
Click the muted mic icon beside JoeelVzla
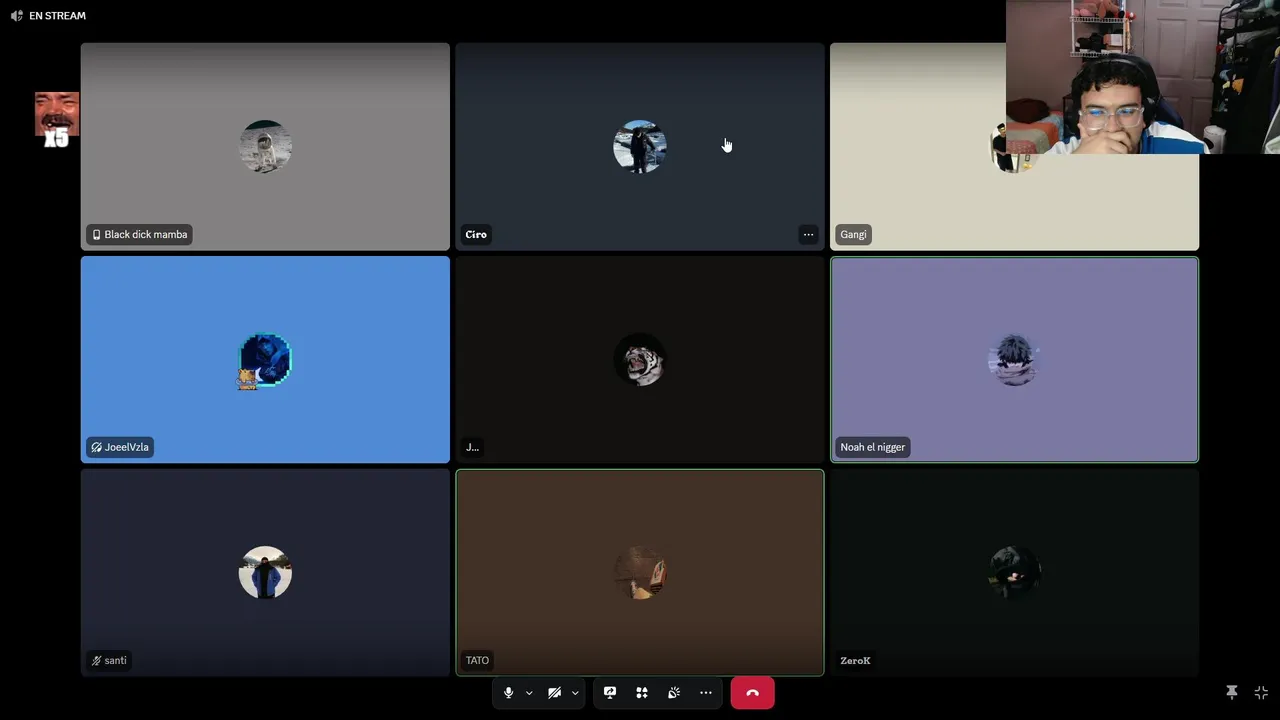96,447
